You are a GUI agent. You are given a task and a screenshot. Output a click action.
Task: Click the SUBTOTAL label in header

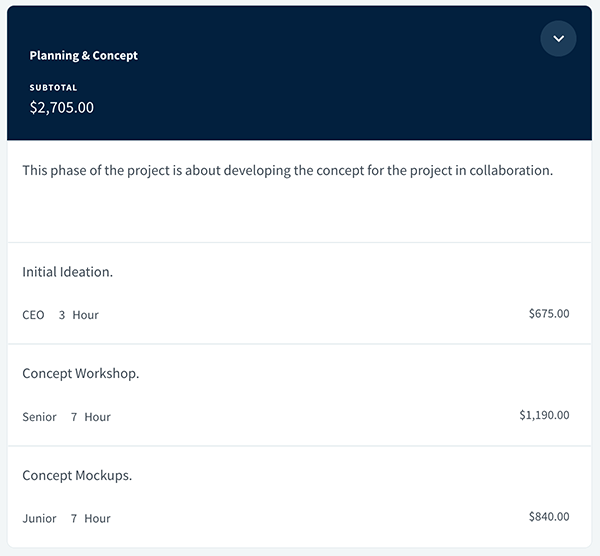coord(53,88)
